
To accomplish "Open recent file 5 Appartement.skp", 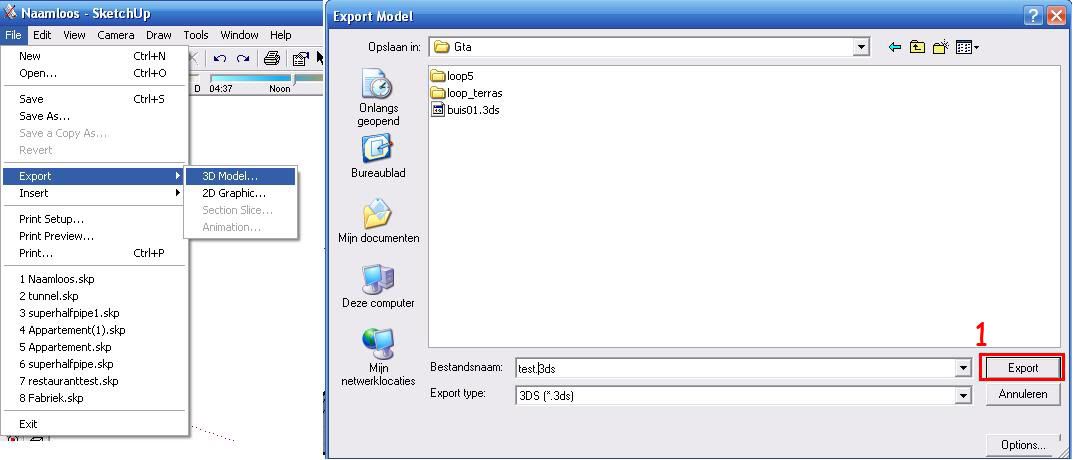I will click(x=94, y=347).
